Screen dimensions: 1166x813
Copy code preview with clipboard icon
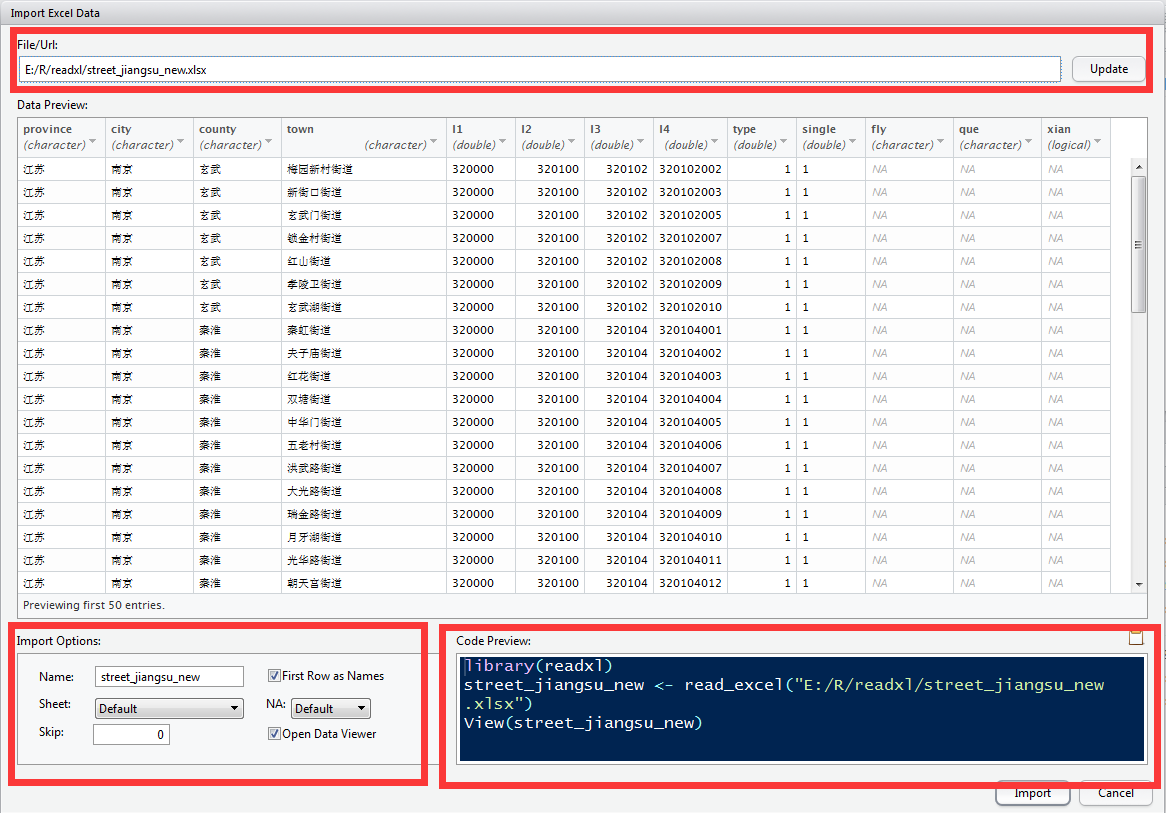[x=1134, y=638]
